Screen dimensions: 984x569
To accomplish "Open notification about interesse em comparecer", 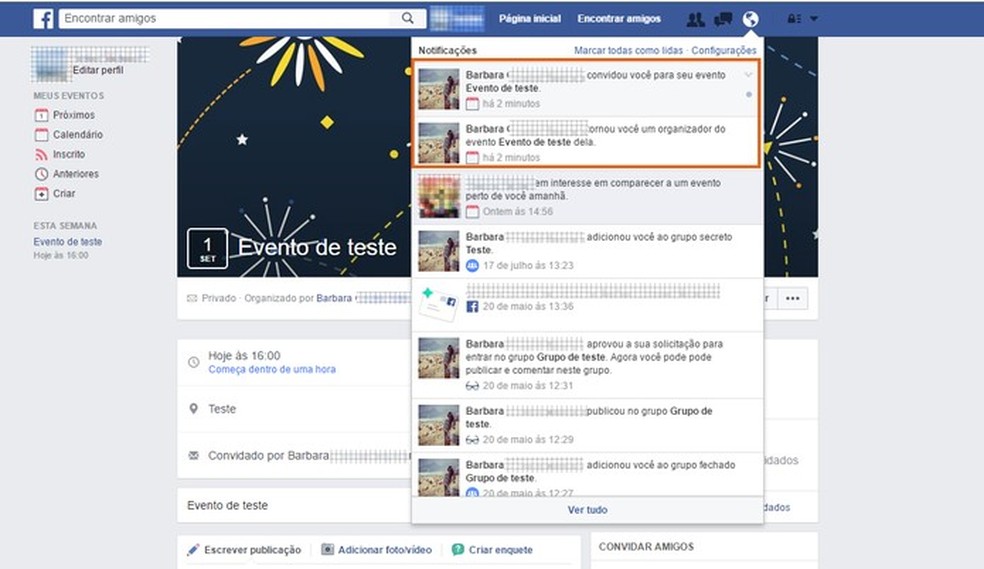I will [x=587, y=197].
